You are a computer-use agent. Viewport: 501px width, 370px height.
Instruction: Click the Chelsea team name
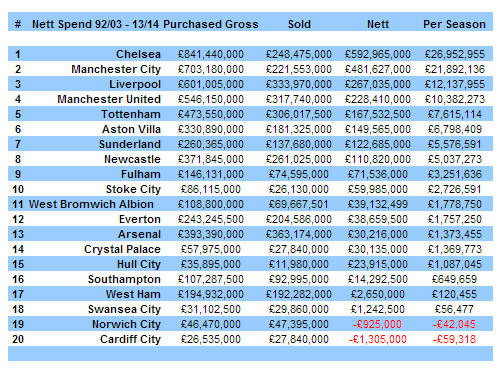(138, 54)
